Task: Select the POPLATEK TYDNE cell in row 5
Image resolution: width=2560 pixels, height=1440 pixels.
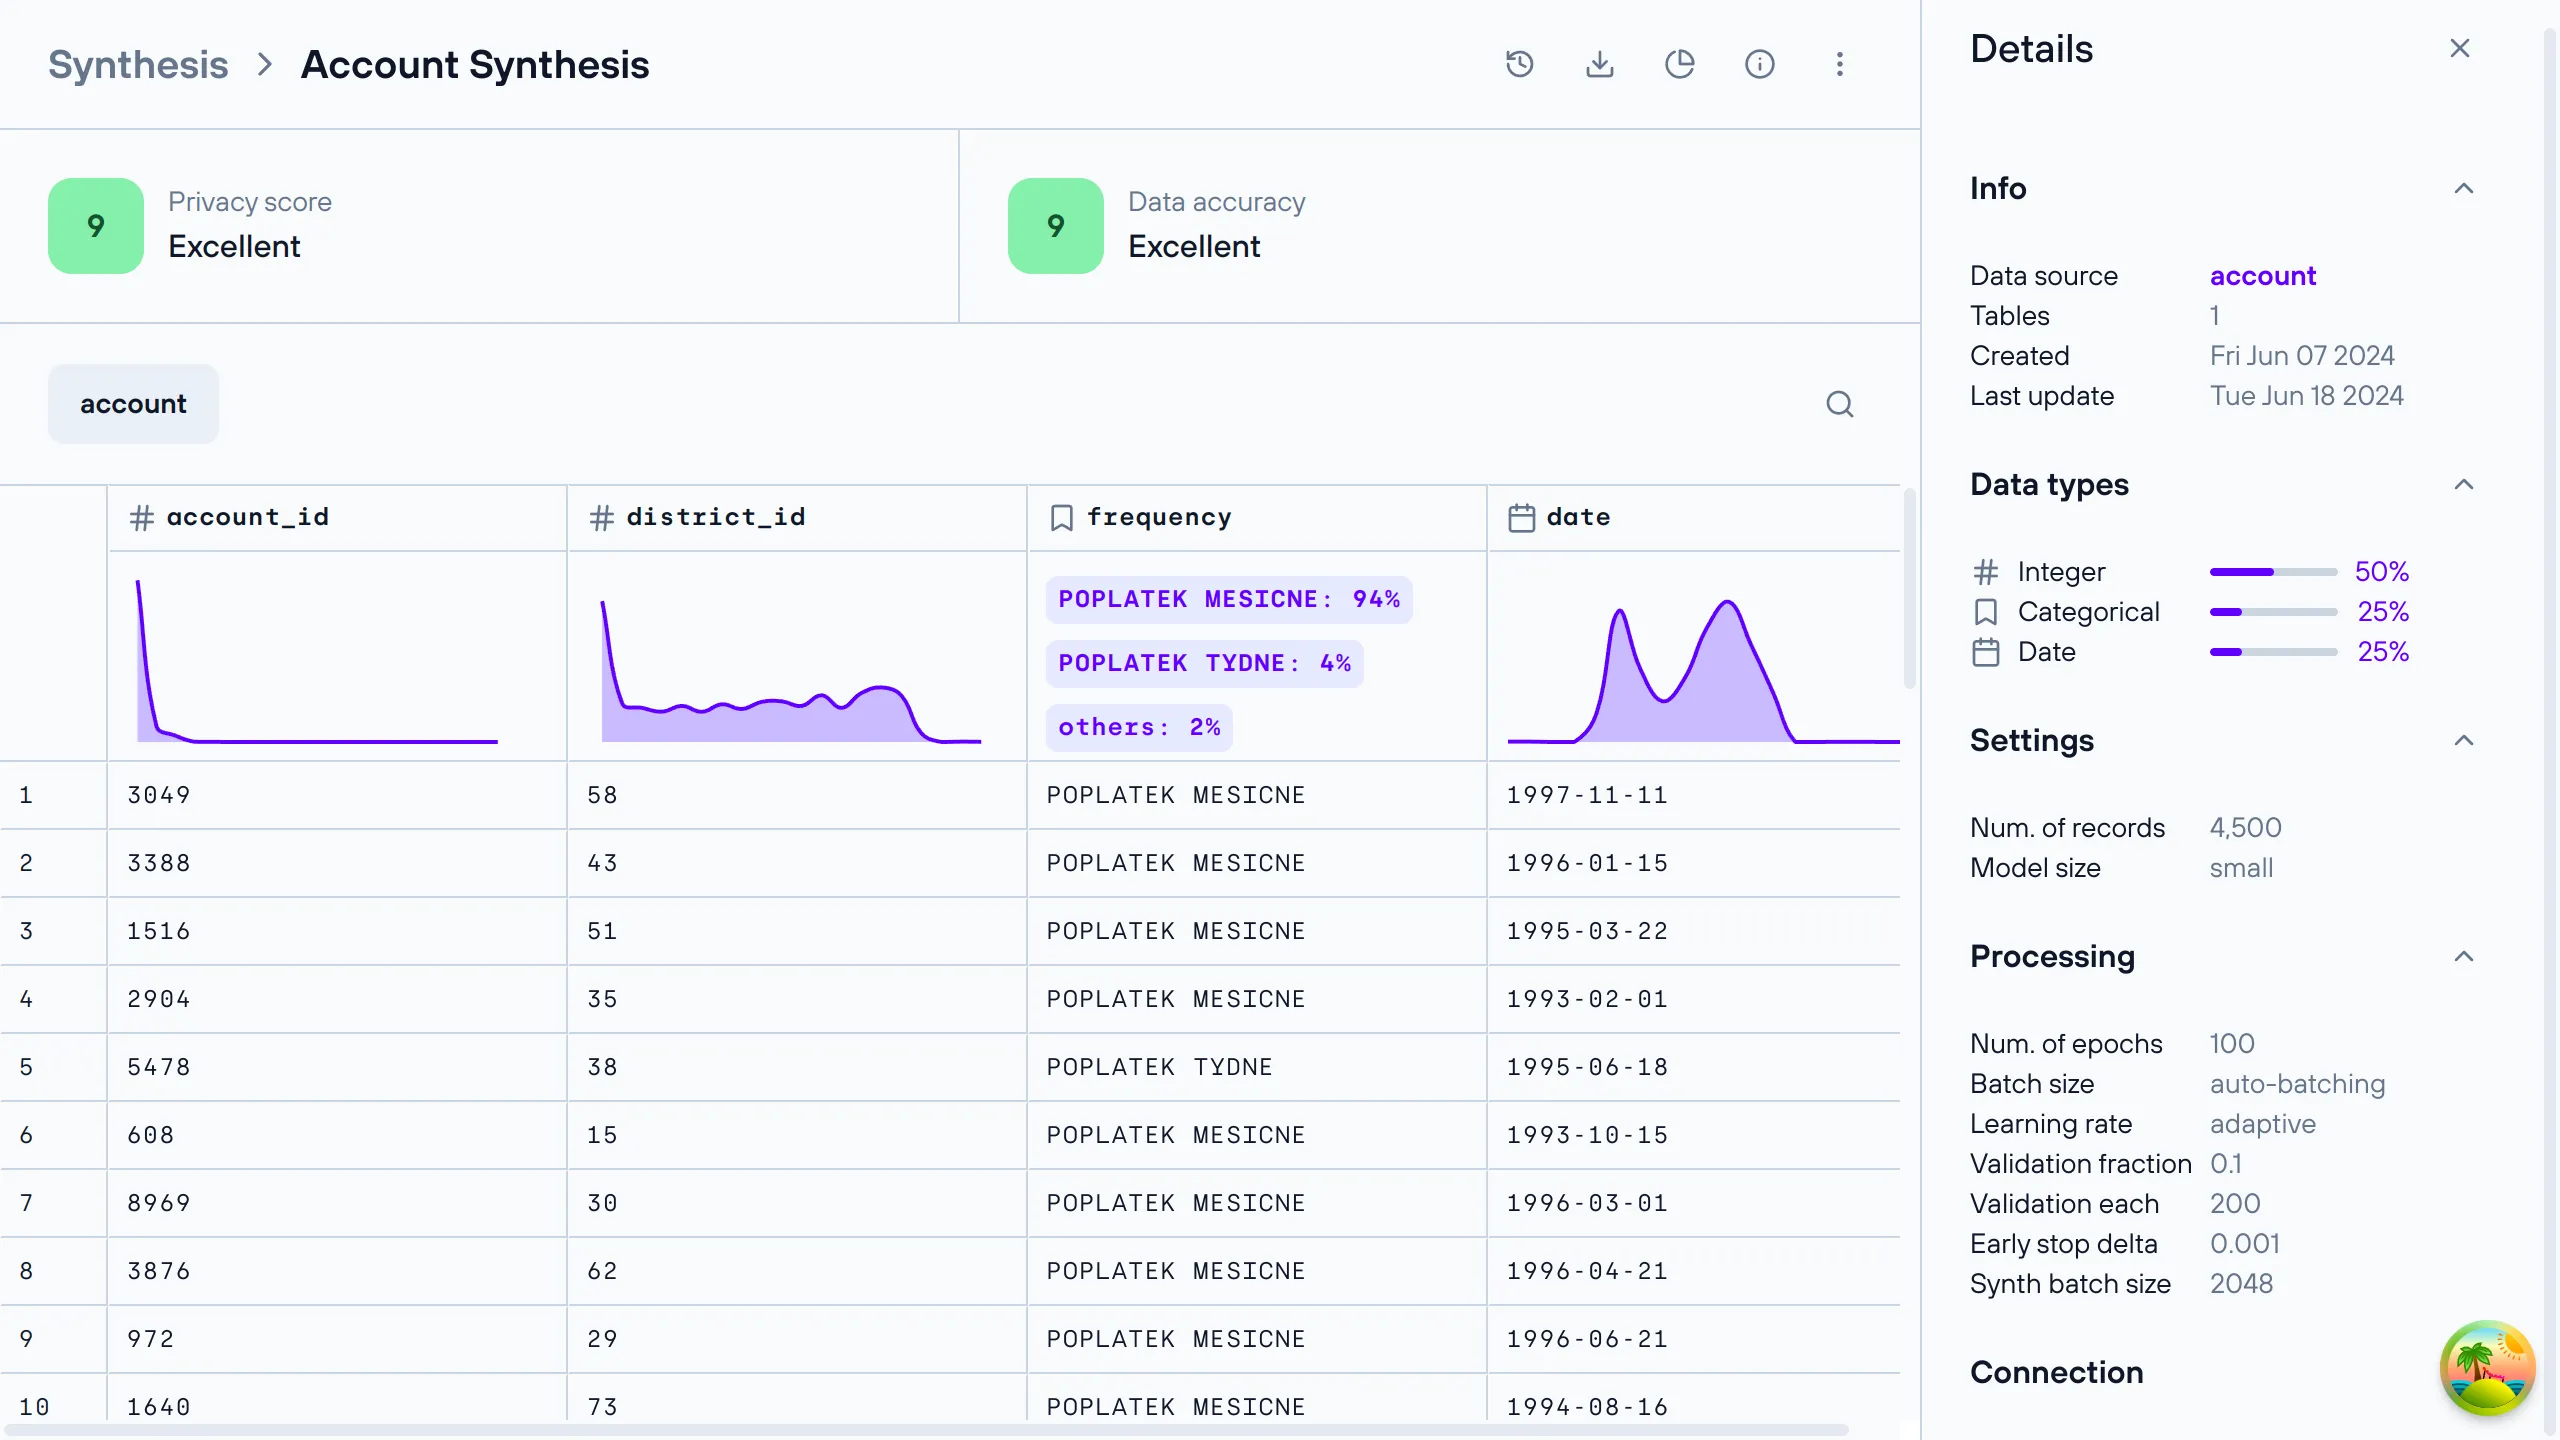Action: click(x=1257, y=1068)
